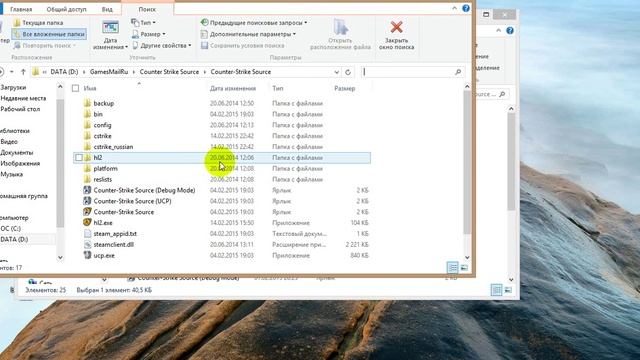This screenshot has height=360, width=640.
Task: Open the 'Тип' refine dropdown
Action: pyautogui.click(x=143, y=23)
